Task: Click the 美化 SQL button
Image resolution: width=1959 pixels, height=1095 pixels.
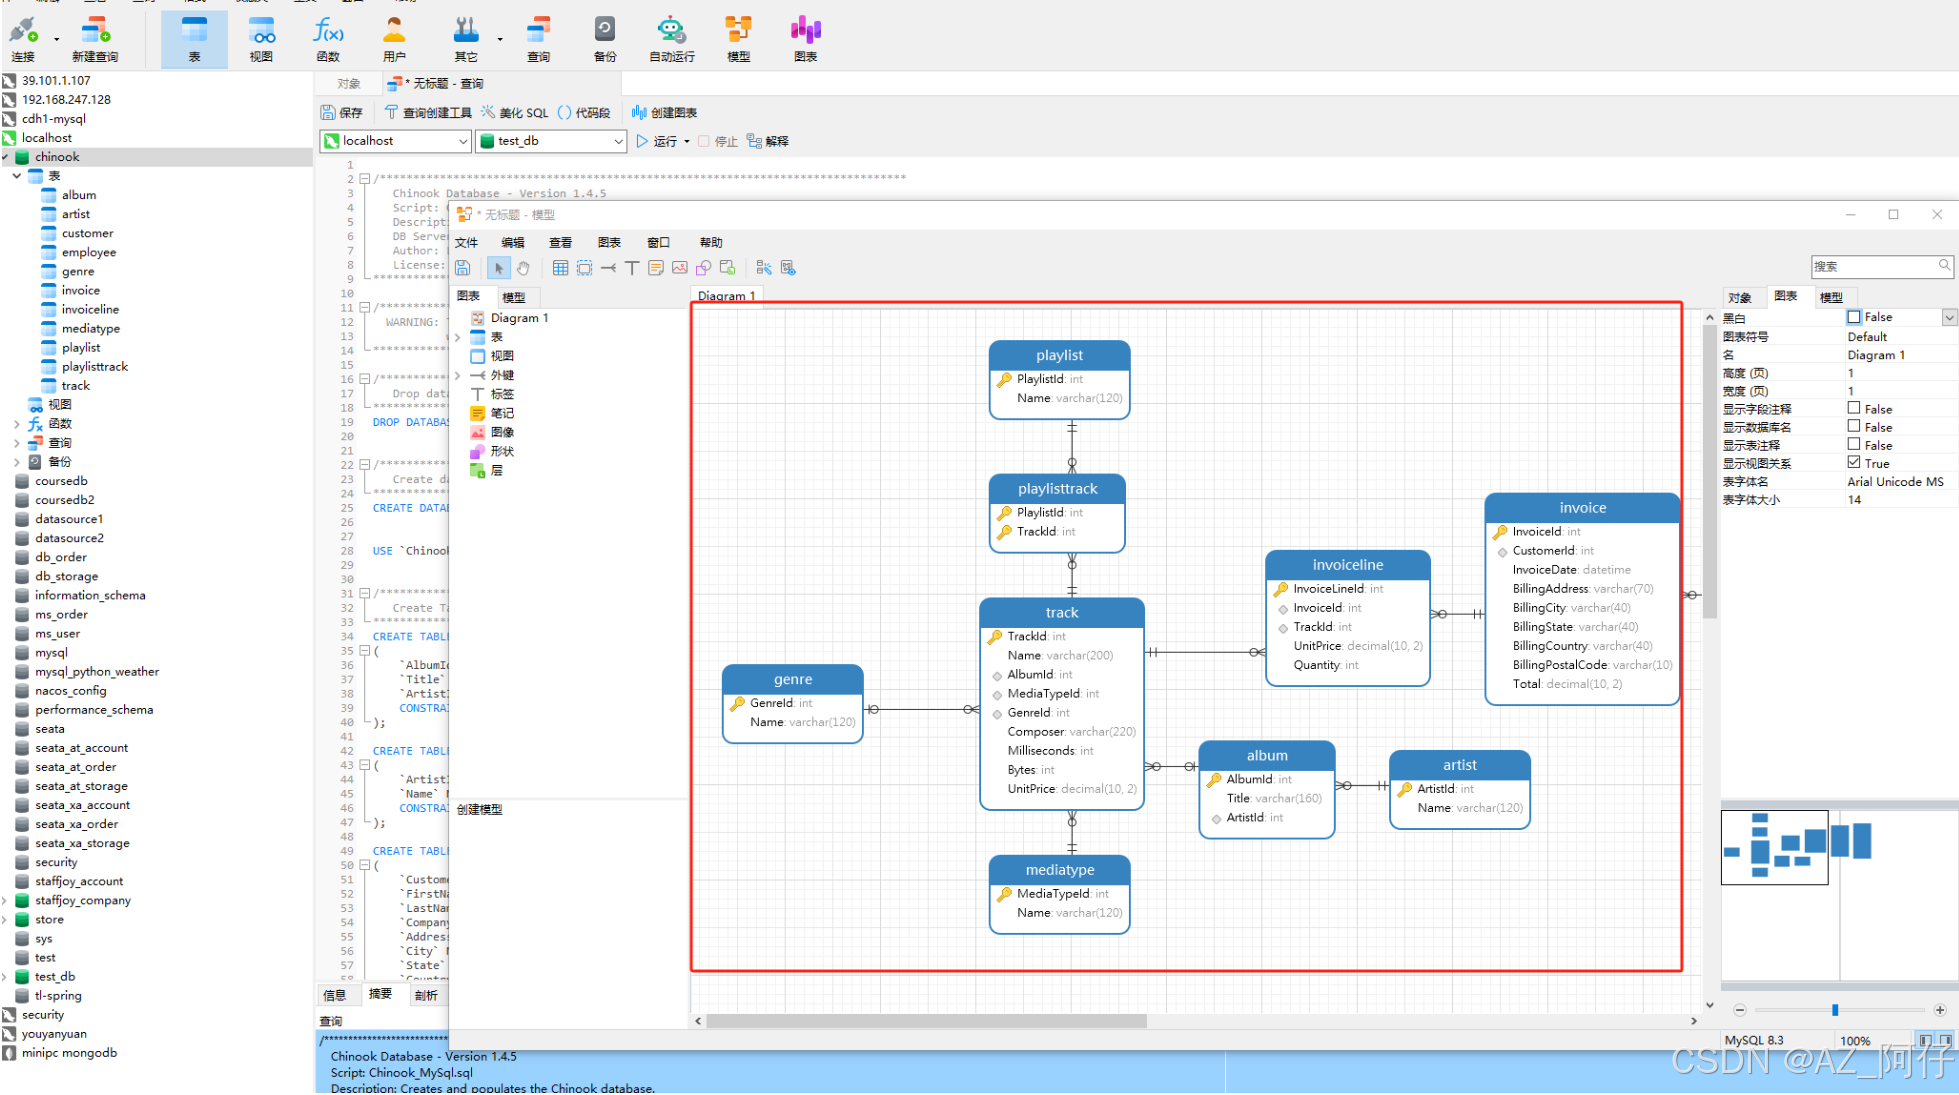Action: click(x=515, y=113)
